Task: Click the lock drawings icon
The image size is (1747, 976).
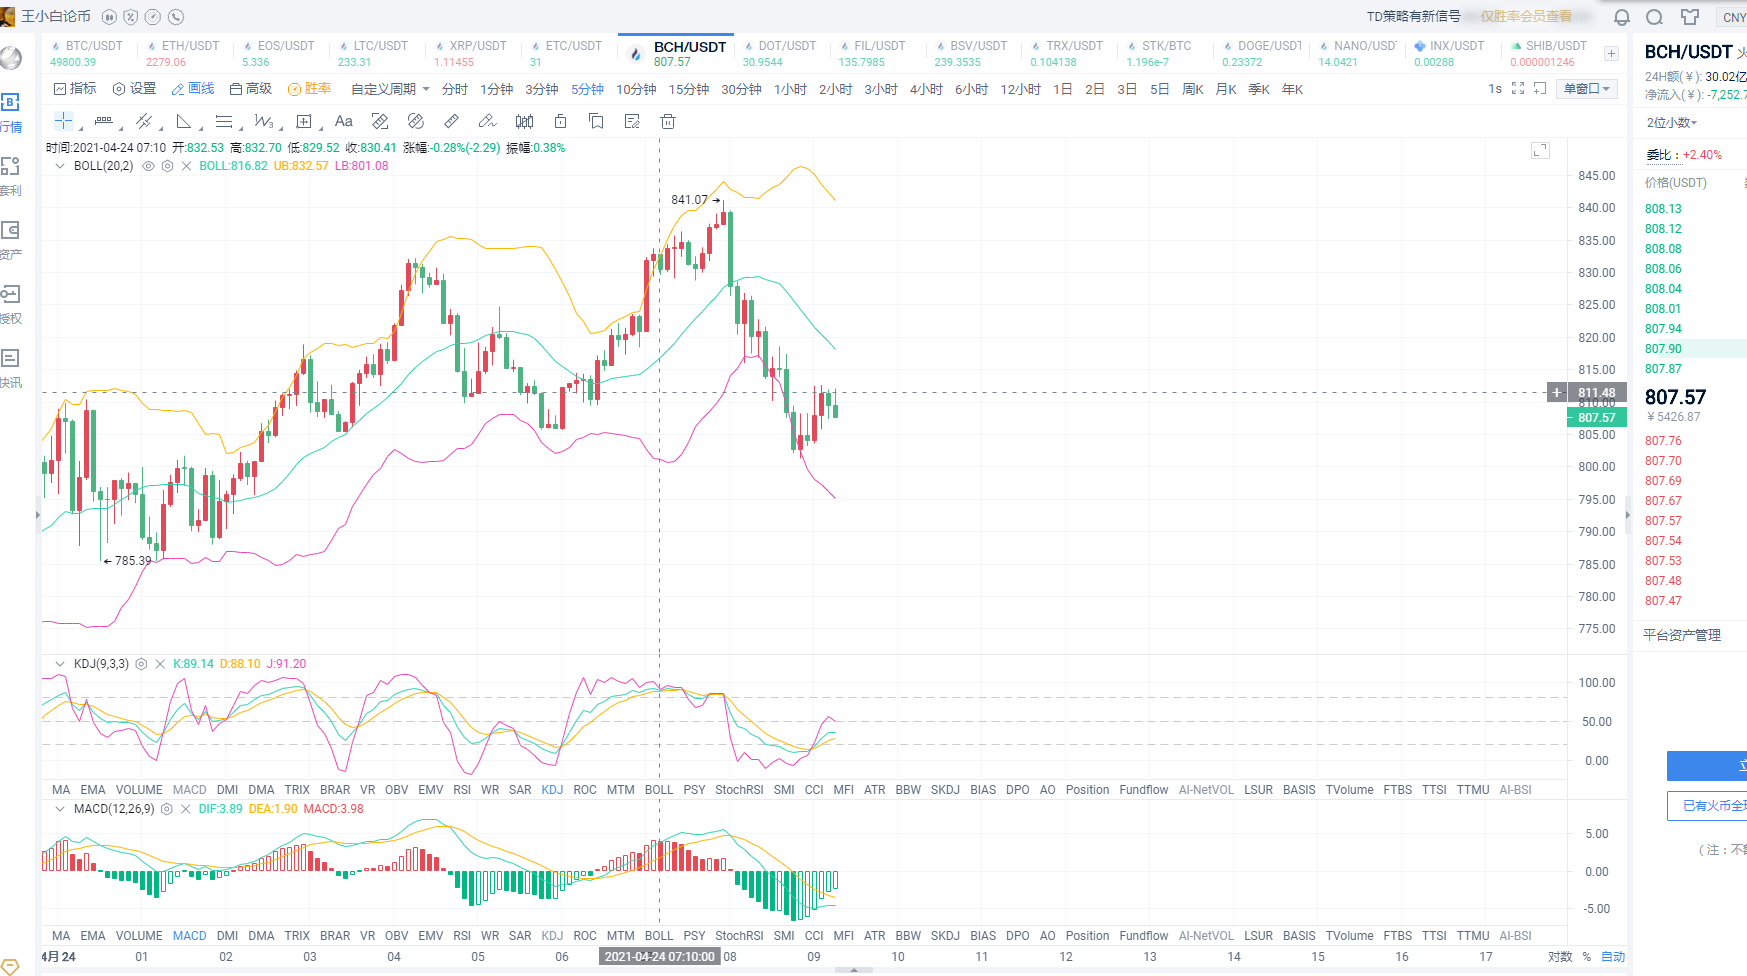Action: coord(560,121)
